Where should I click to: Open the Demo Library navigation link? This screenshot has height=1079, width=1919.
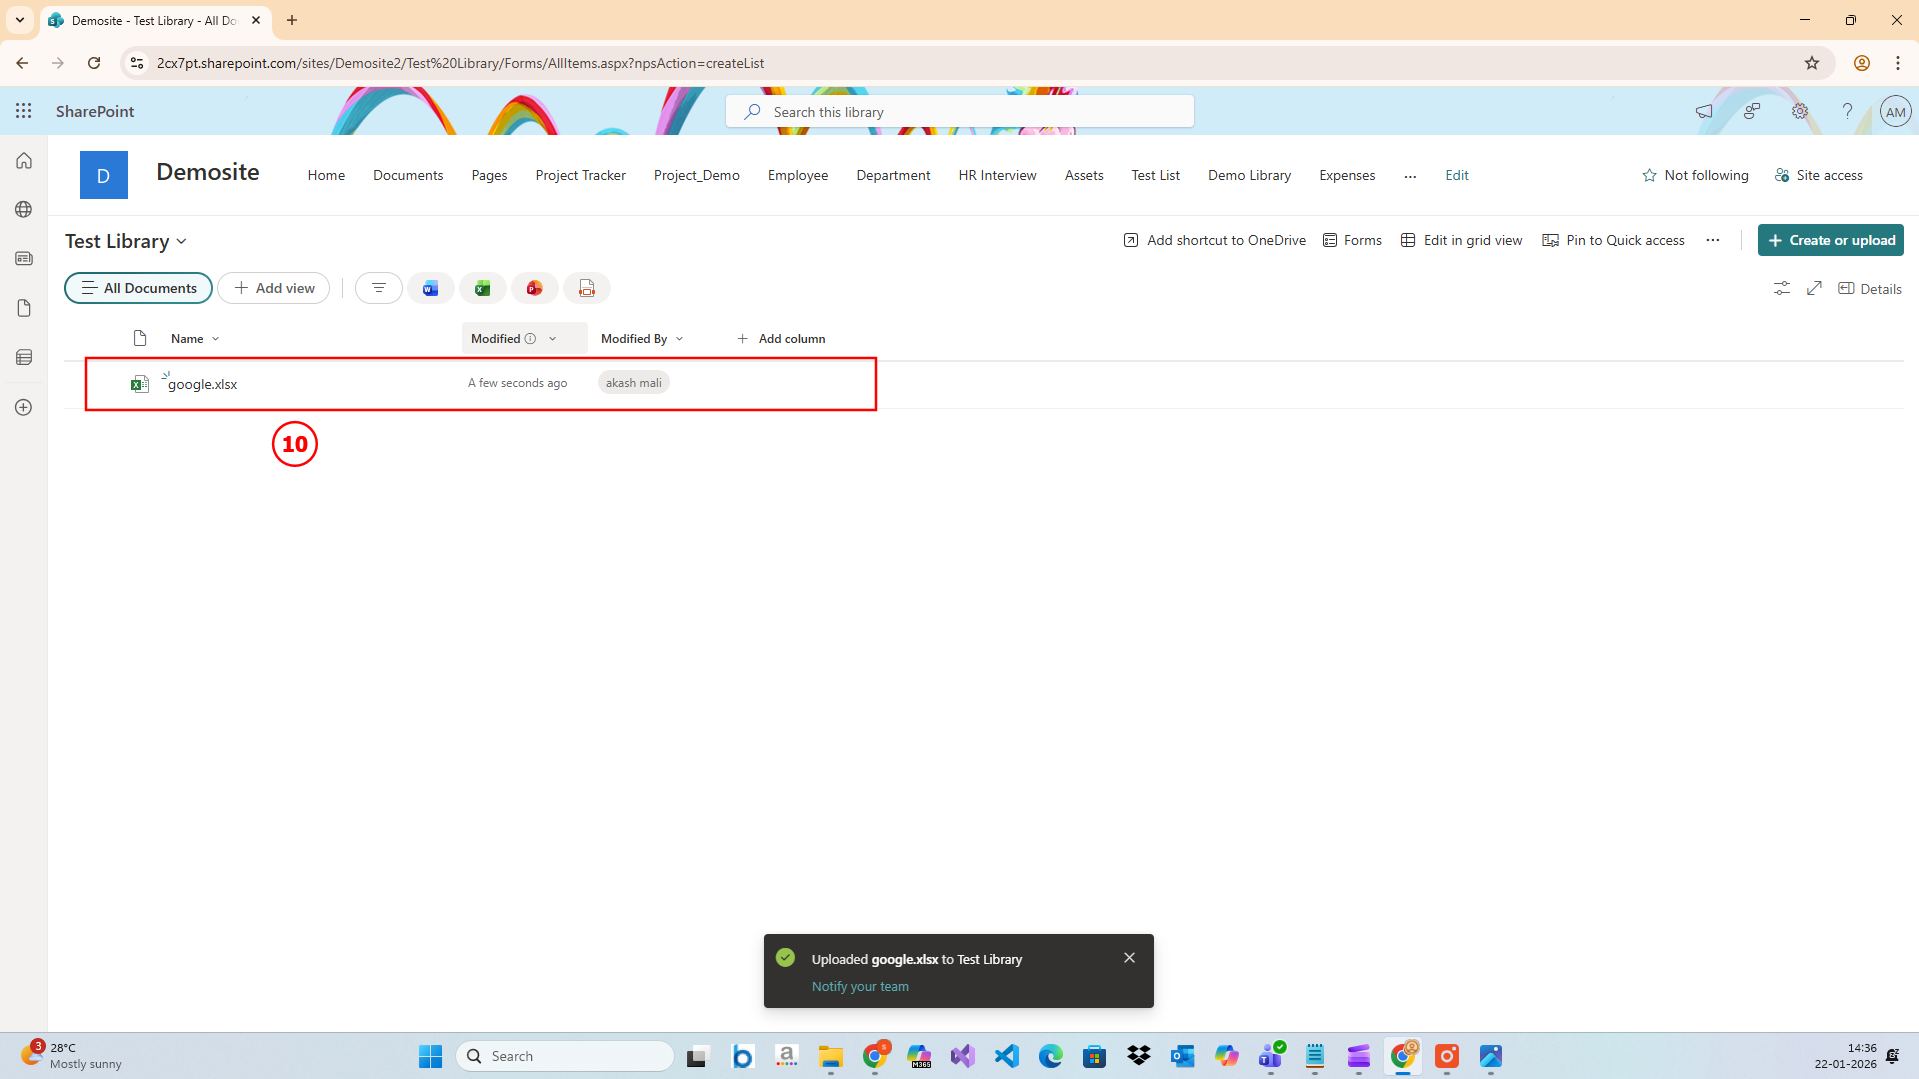tap(1249, 175)
